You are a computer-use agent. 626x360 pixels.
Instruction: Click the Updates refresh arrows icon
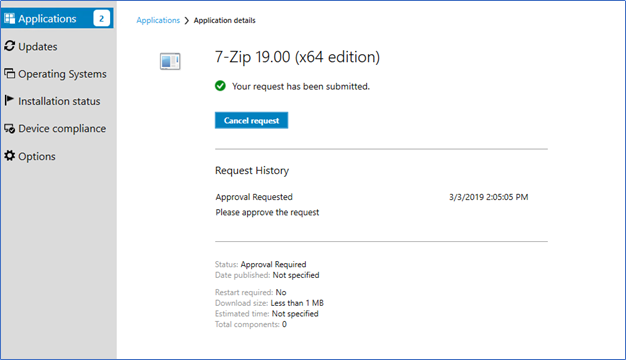click(10, 46)
